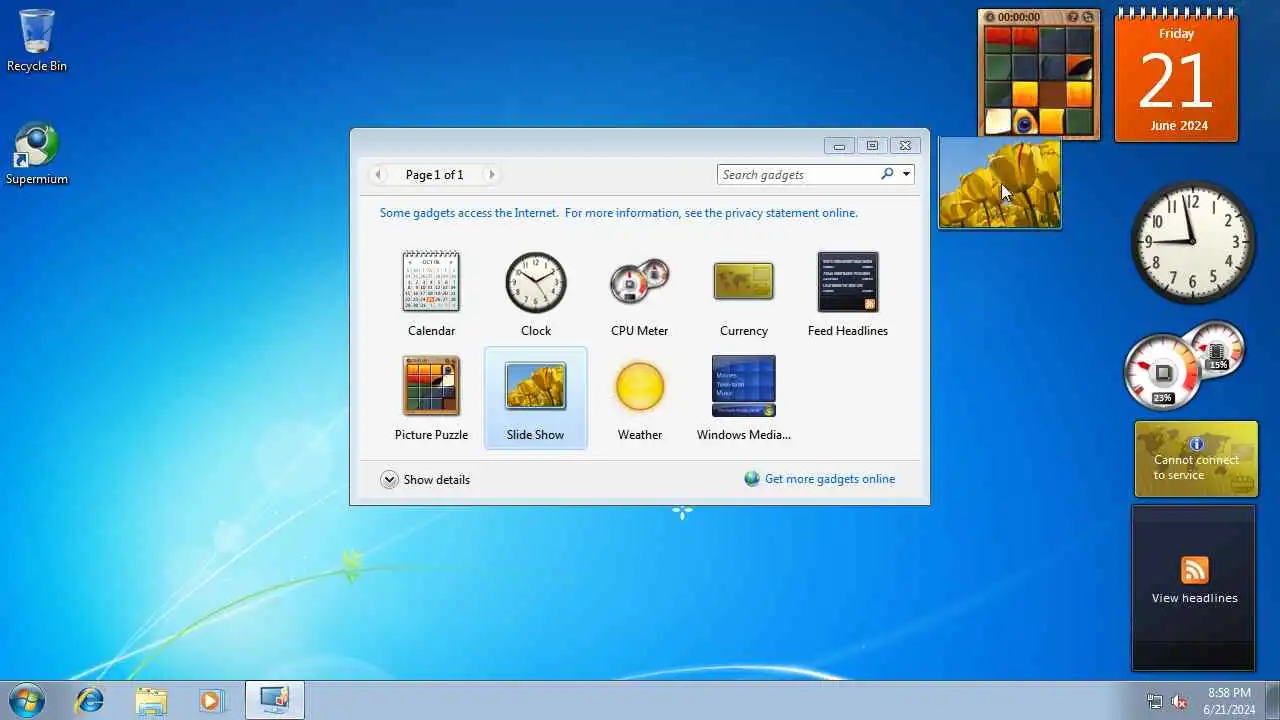This screenshot has width=1280, height=720.
Task: Open the Start menu orb
Action: pyautogui.click(x=25, y=700)
